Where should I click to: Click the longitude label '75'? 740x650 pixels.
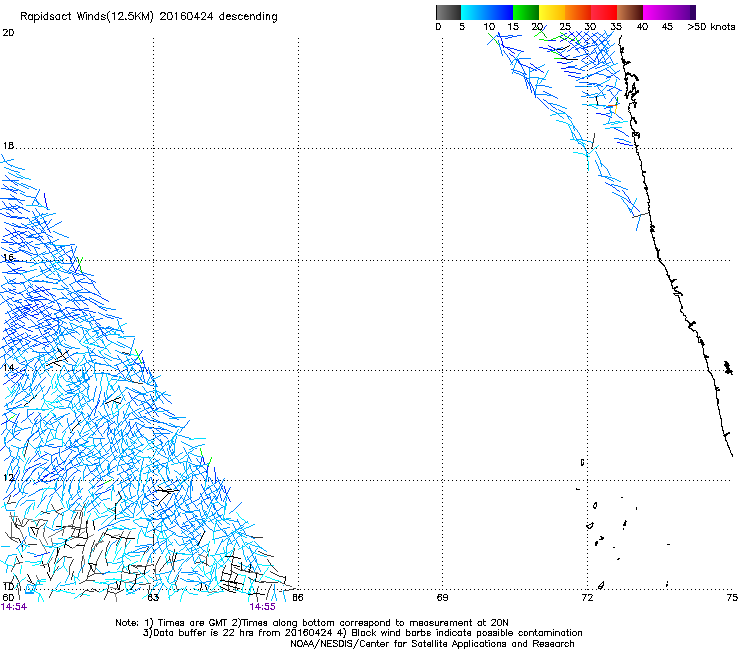pos(732,598)
